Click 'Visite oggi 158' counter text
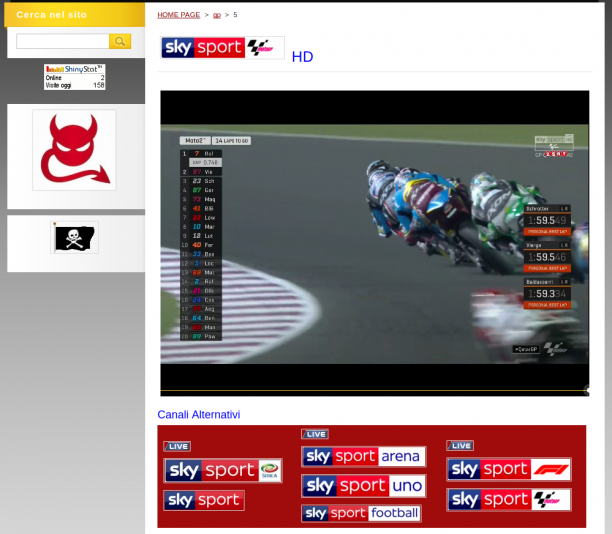This screenshot has width=612, height=534. tap(75, 85)
